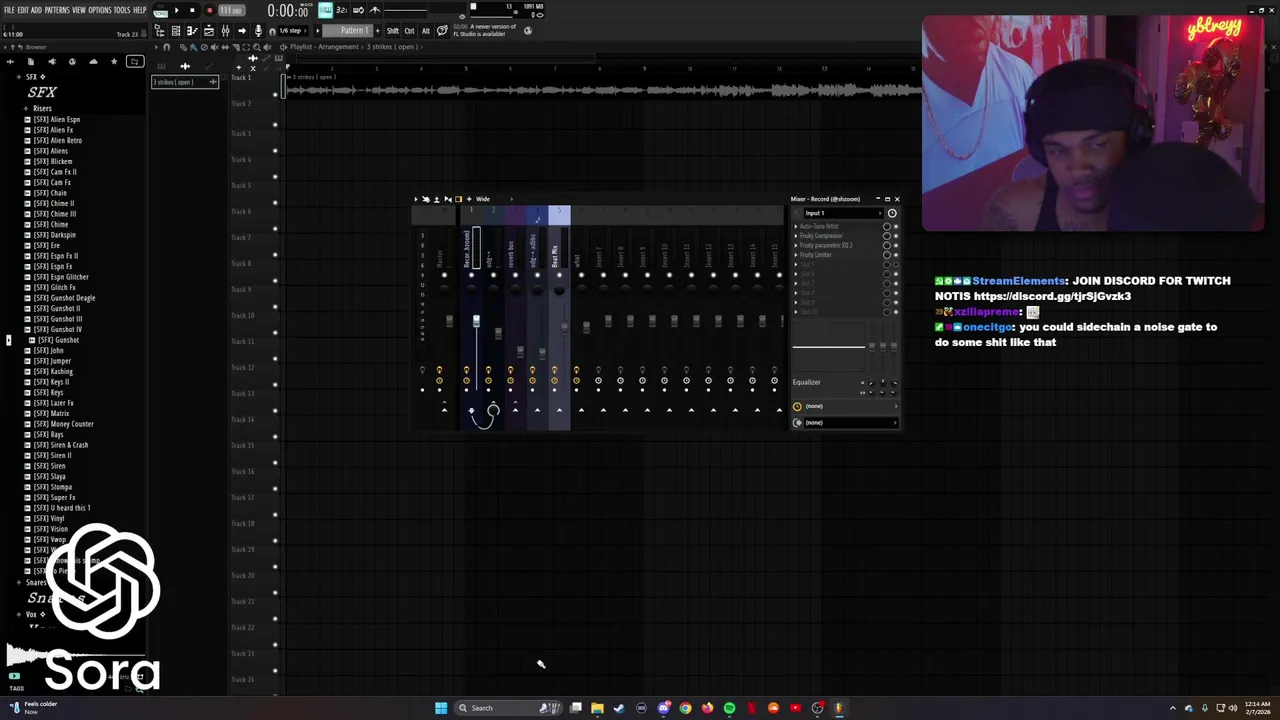Open the OPTIONS menu
This screenshot has height=720, width=1280.
click(100, 10)
